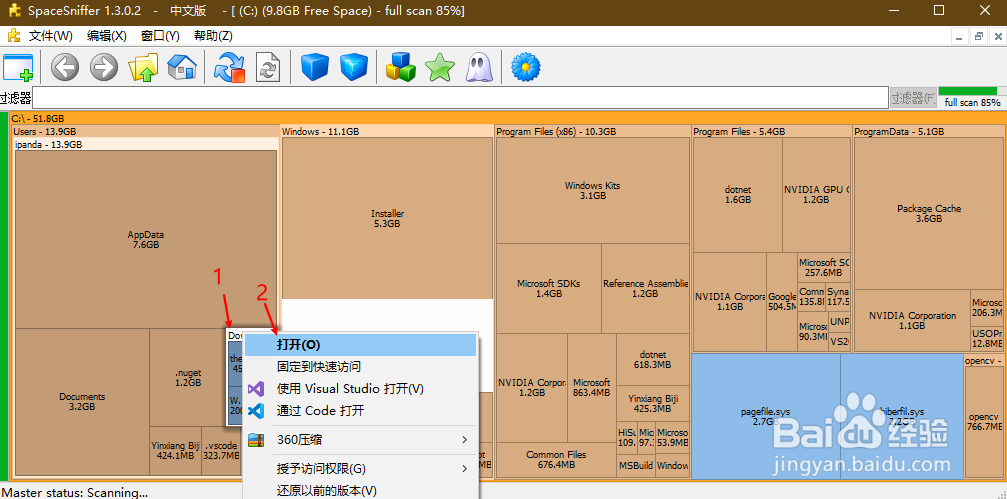1007x499 pixels.
Task: Go back with the left arrow icon
Action: click(65, 67)
